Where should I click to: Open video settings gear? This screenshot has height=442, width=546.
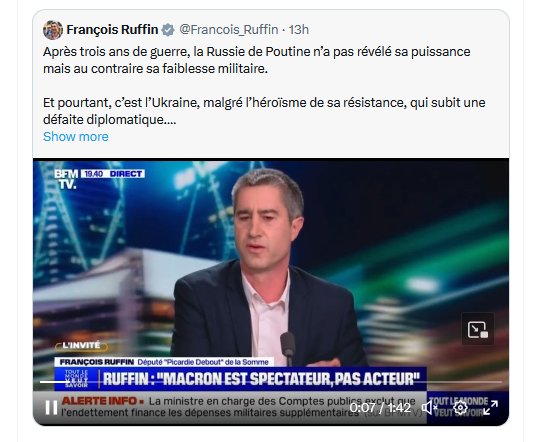pos(460,407)
